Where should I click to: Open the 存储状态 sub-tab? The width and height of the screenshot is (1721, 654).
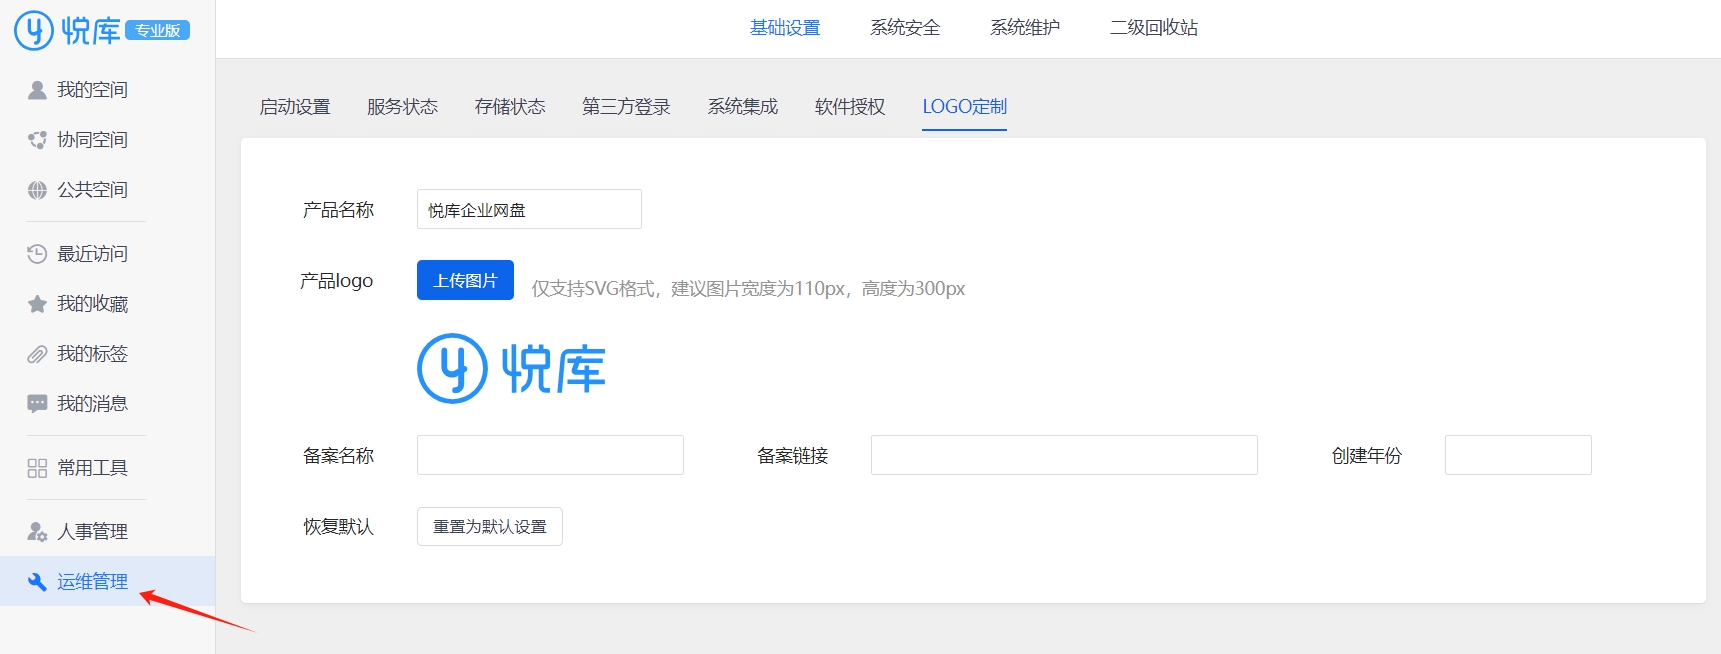pos(510,107)
